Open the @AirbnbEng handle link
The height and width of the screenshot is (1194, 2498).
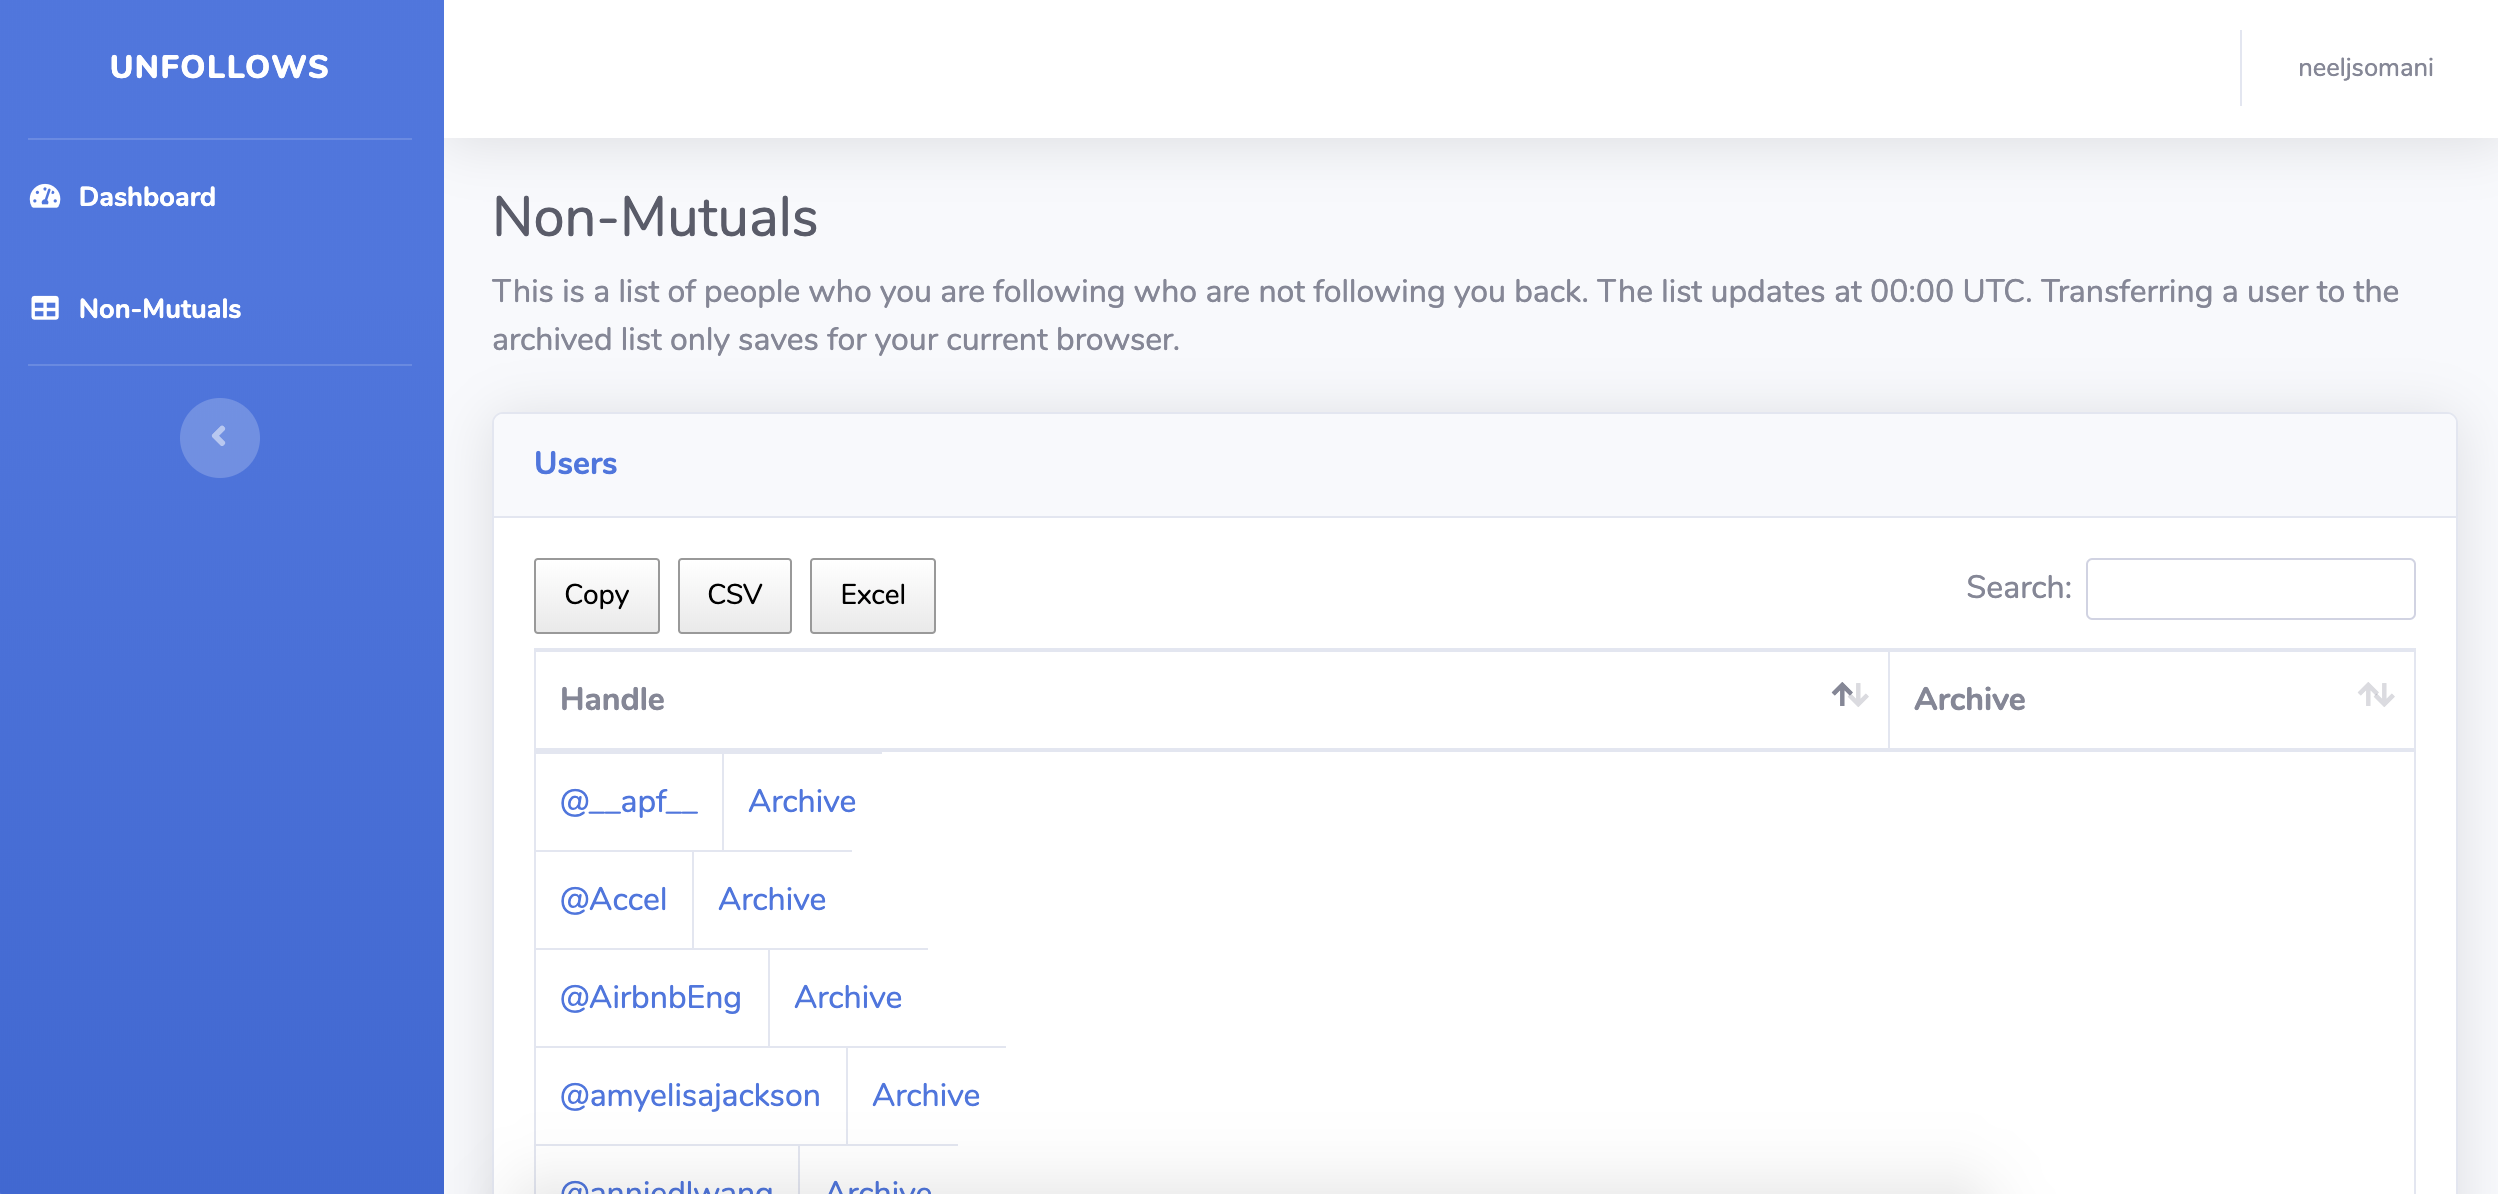click(651, 997)
